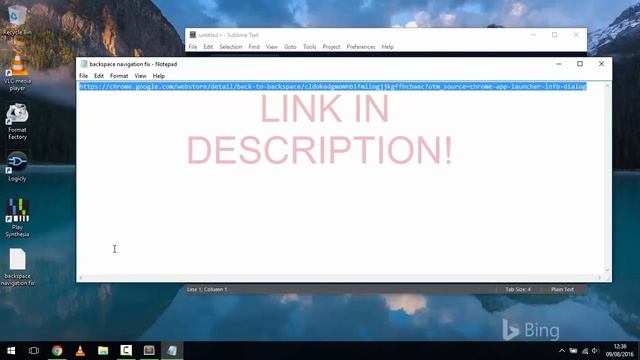This screenshot has height=360, width=640.
Task: Show hidden system tray icons
Action: (562, 351)
